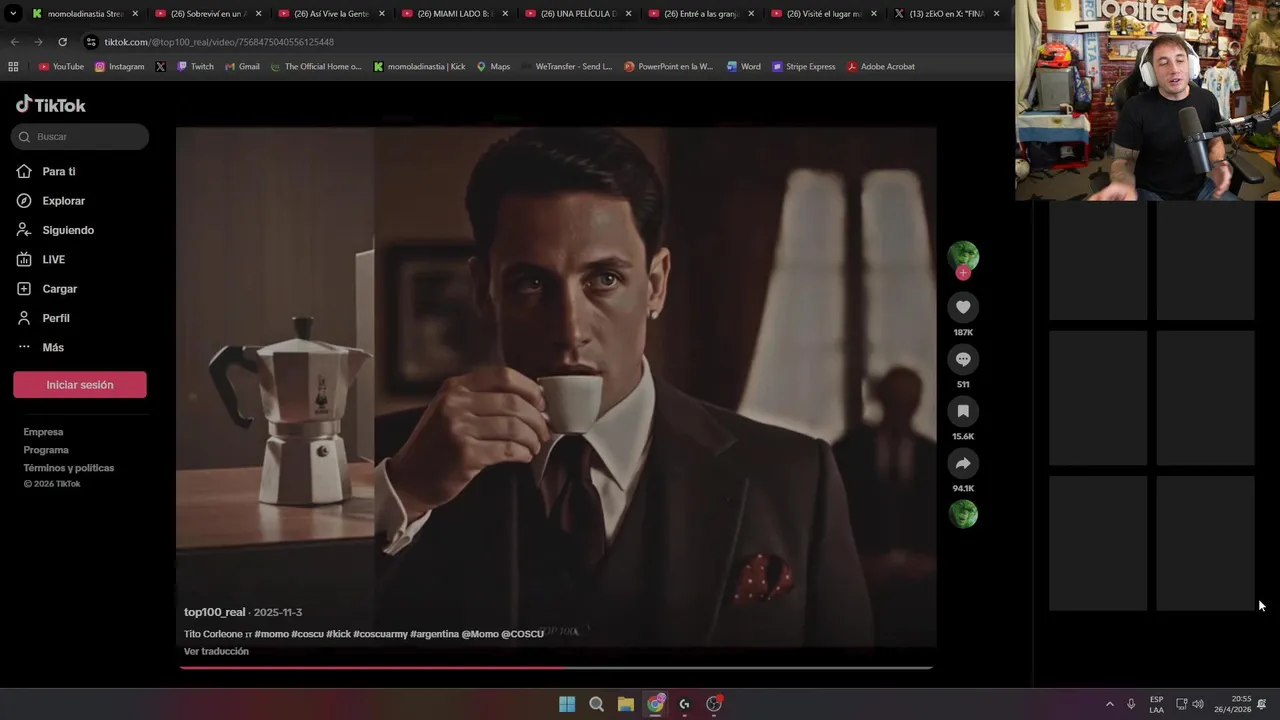Screen dimensions: 1280x720
Task: Go back with browser arrow
Action: [14, 42]
